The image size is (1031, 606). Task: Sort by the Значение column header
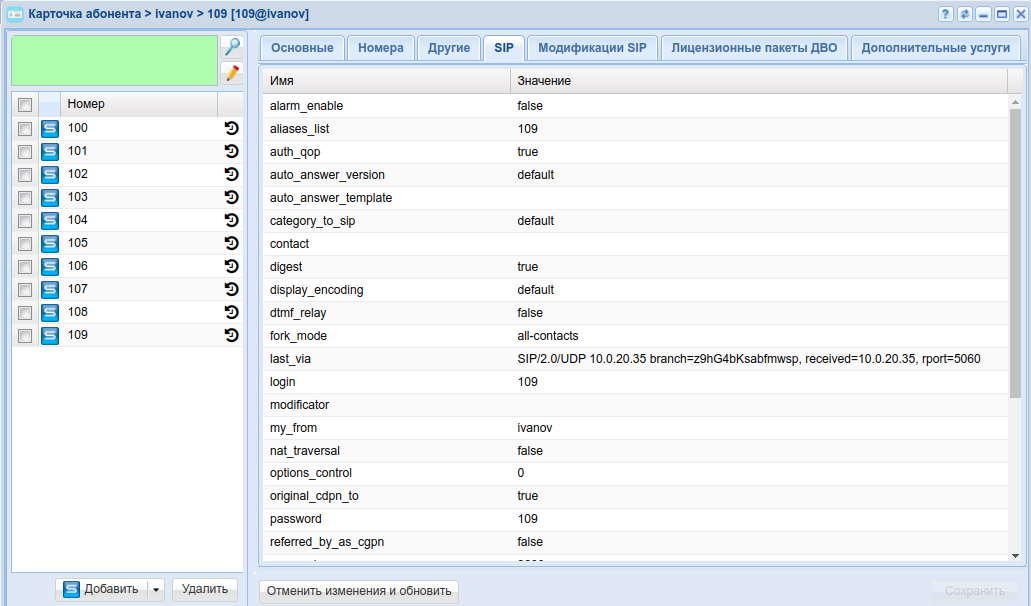(x=759, y=81)
